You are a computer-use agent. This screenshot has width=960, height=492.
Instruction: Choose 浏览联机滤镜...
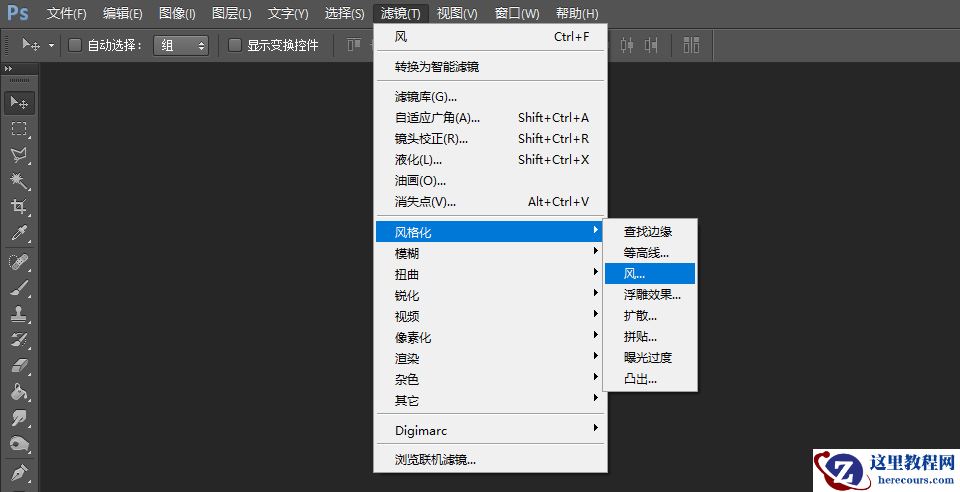[491, 460]
